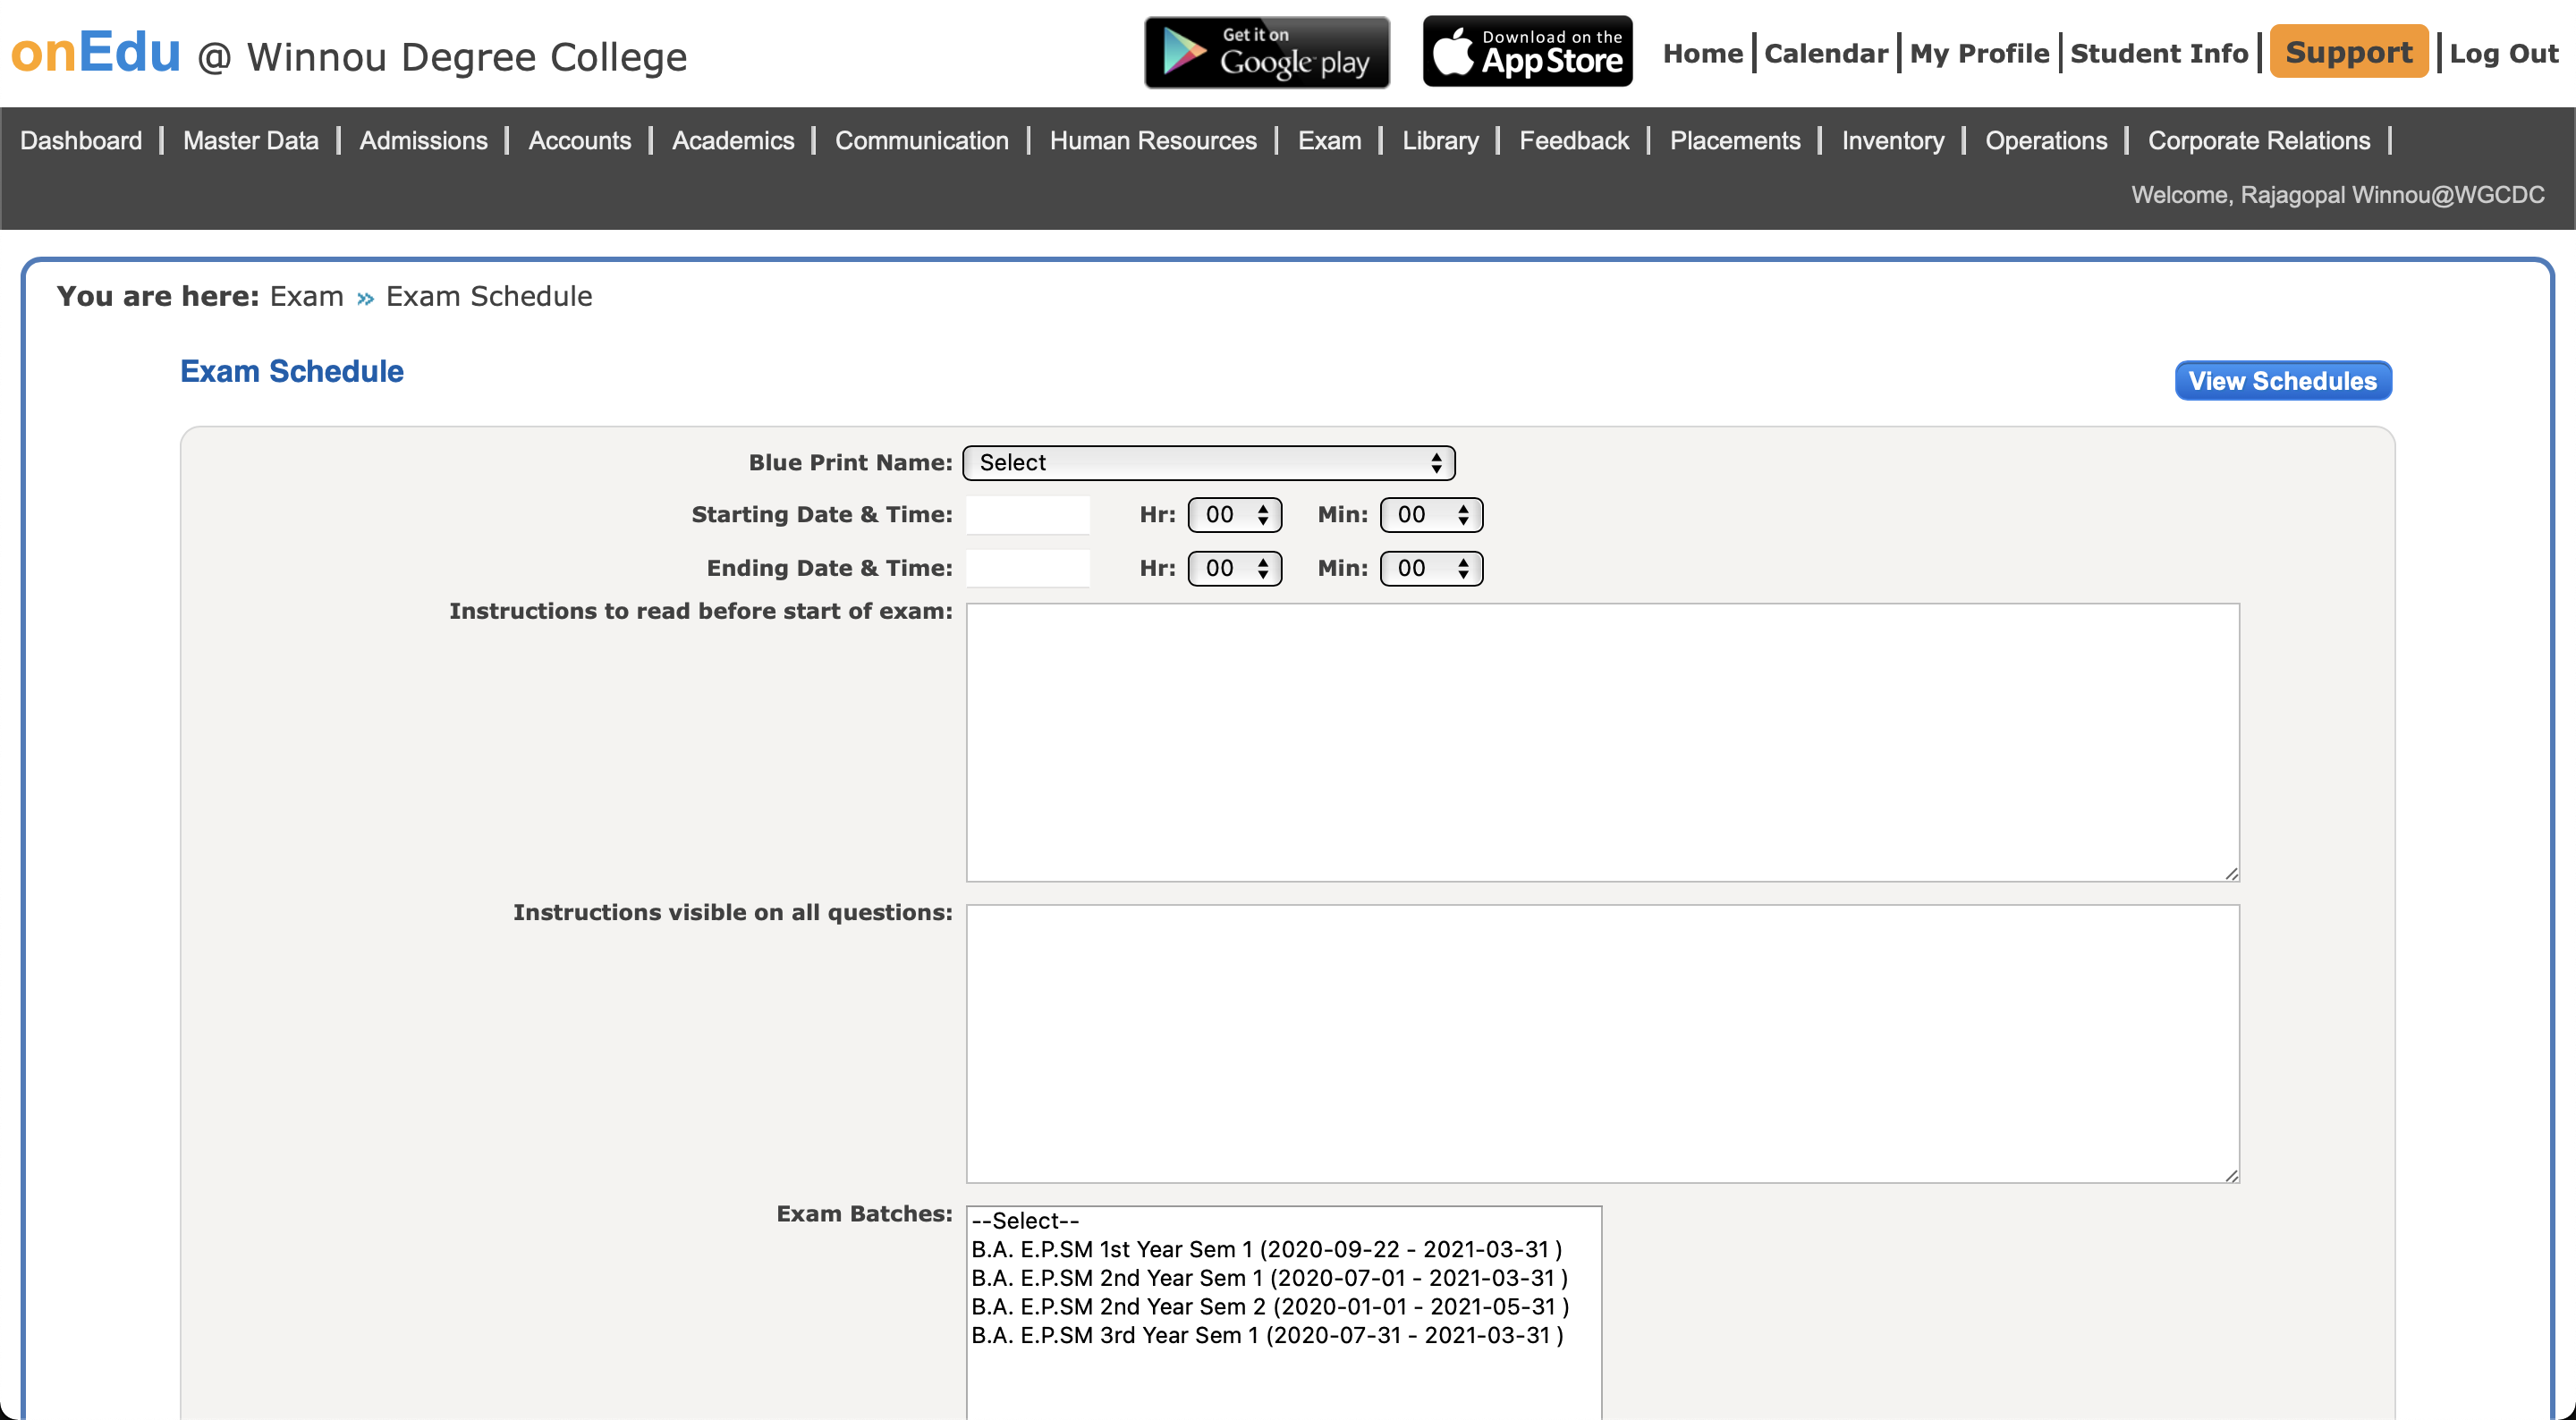Image resolution: width=2576 pixels, height=1420 pixels.
Task: Open the Human Resources menu
Action: 1152,141
